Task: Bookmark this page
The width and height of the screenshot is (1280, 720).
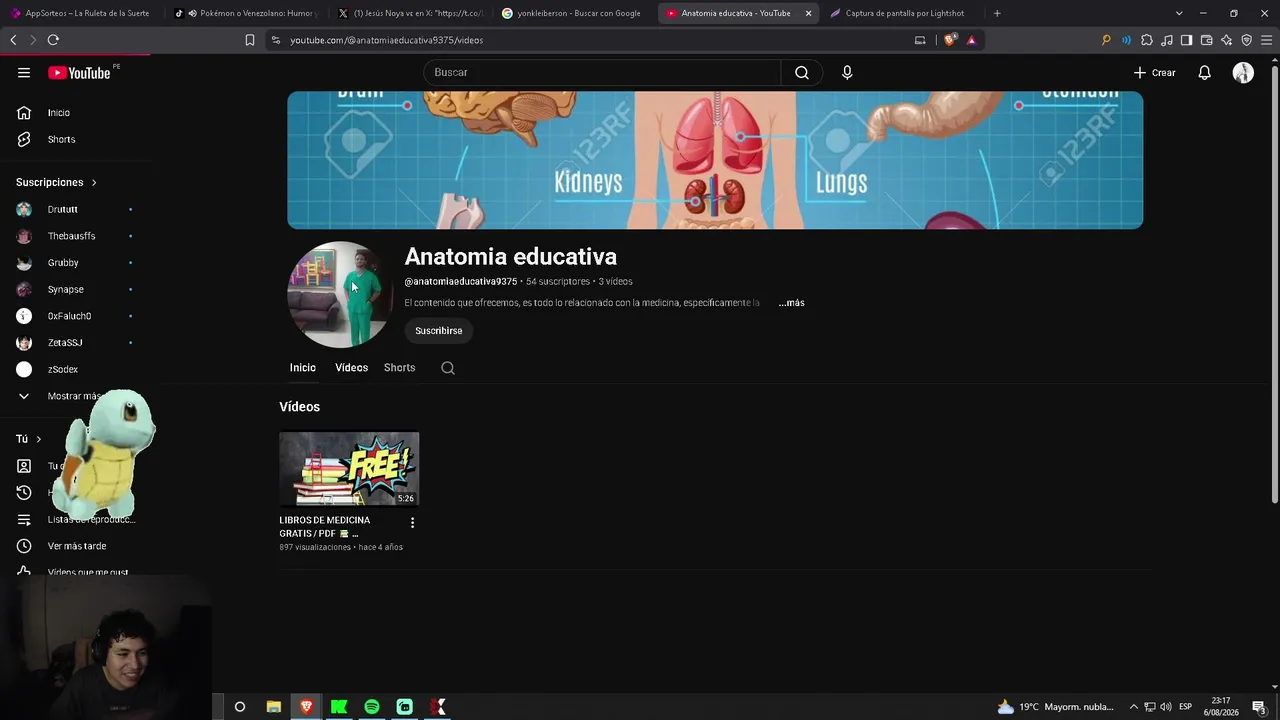Action: (250, 40)
